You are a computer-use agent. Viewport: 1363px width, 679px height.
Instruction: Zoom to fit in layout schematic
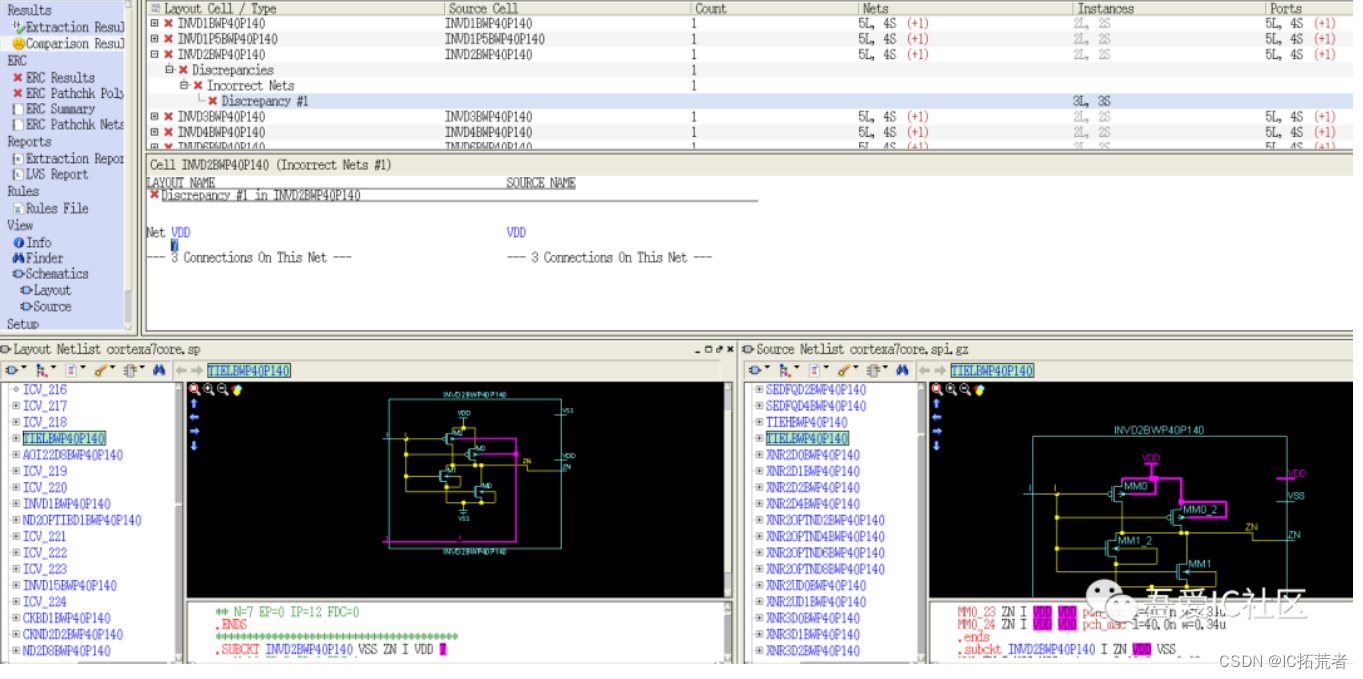[x=194, y=389]
